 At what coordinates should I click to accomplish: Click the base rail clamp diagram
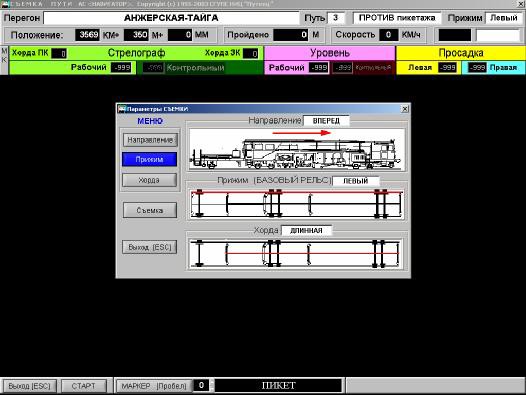tap(297, 204)
